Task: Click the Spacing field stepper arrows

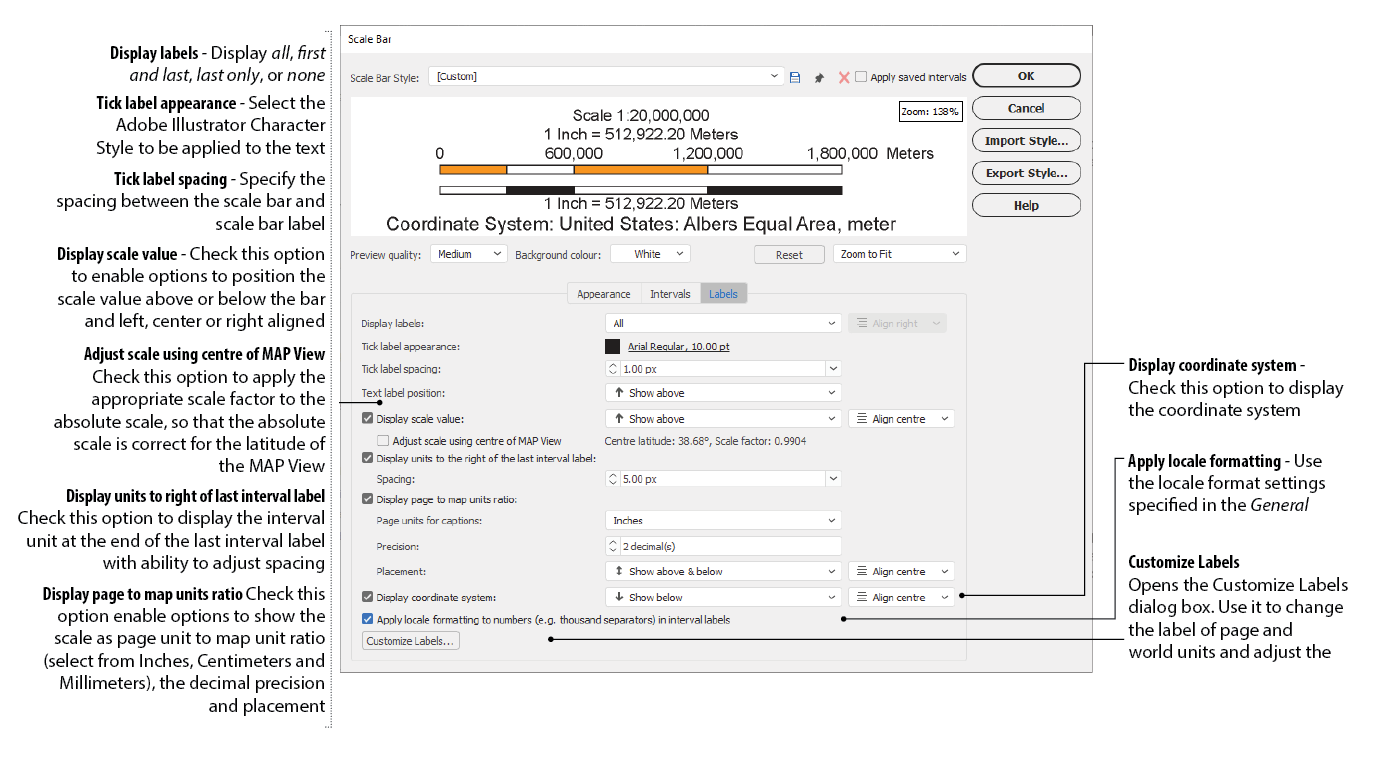Action: point(613,479)
